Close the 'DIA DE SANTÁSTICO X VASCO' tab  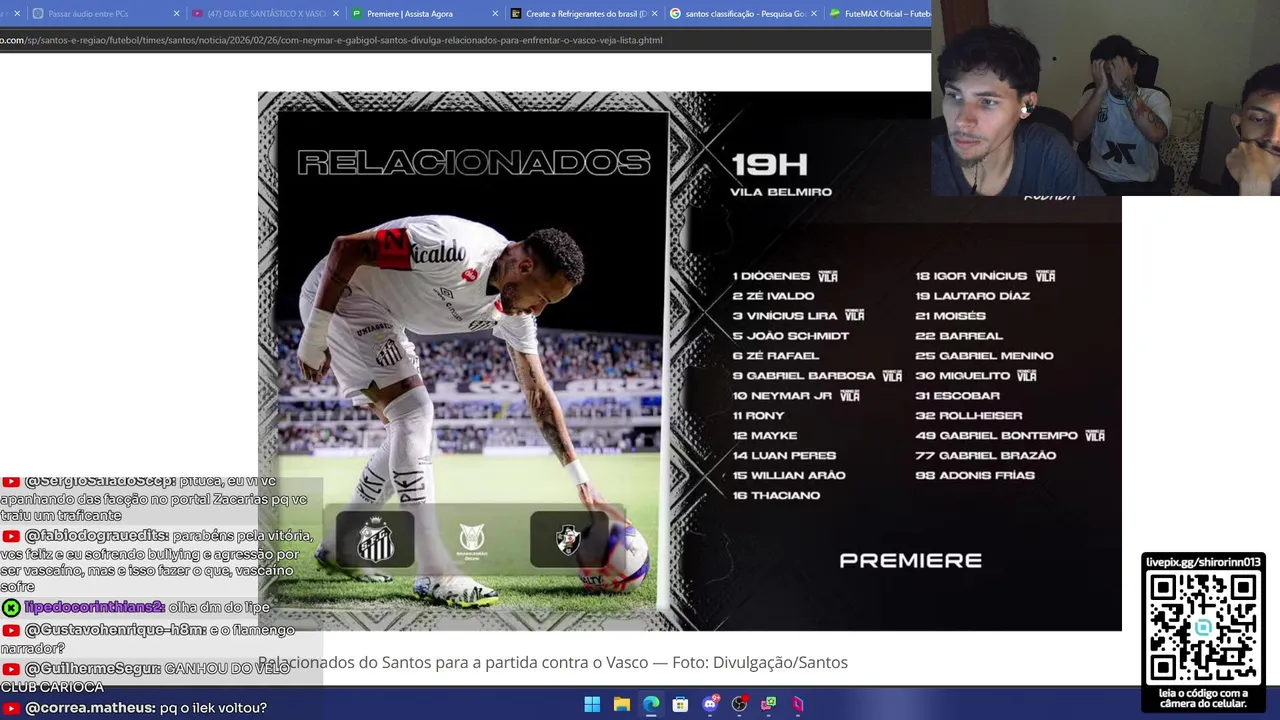tap(335, 14)
